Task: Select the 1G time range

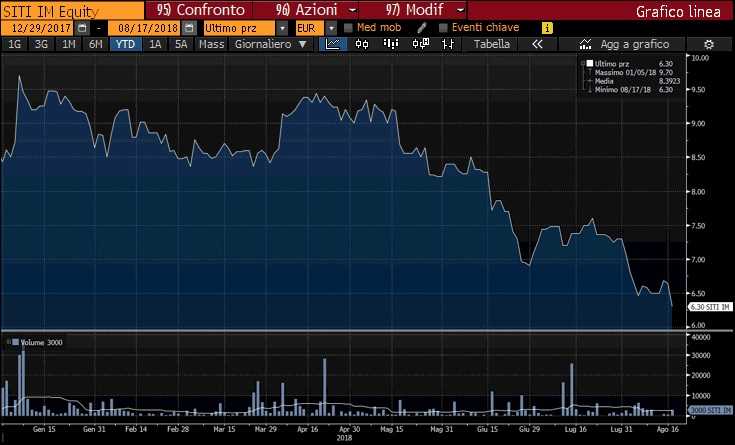Action: (15, 45)
